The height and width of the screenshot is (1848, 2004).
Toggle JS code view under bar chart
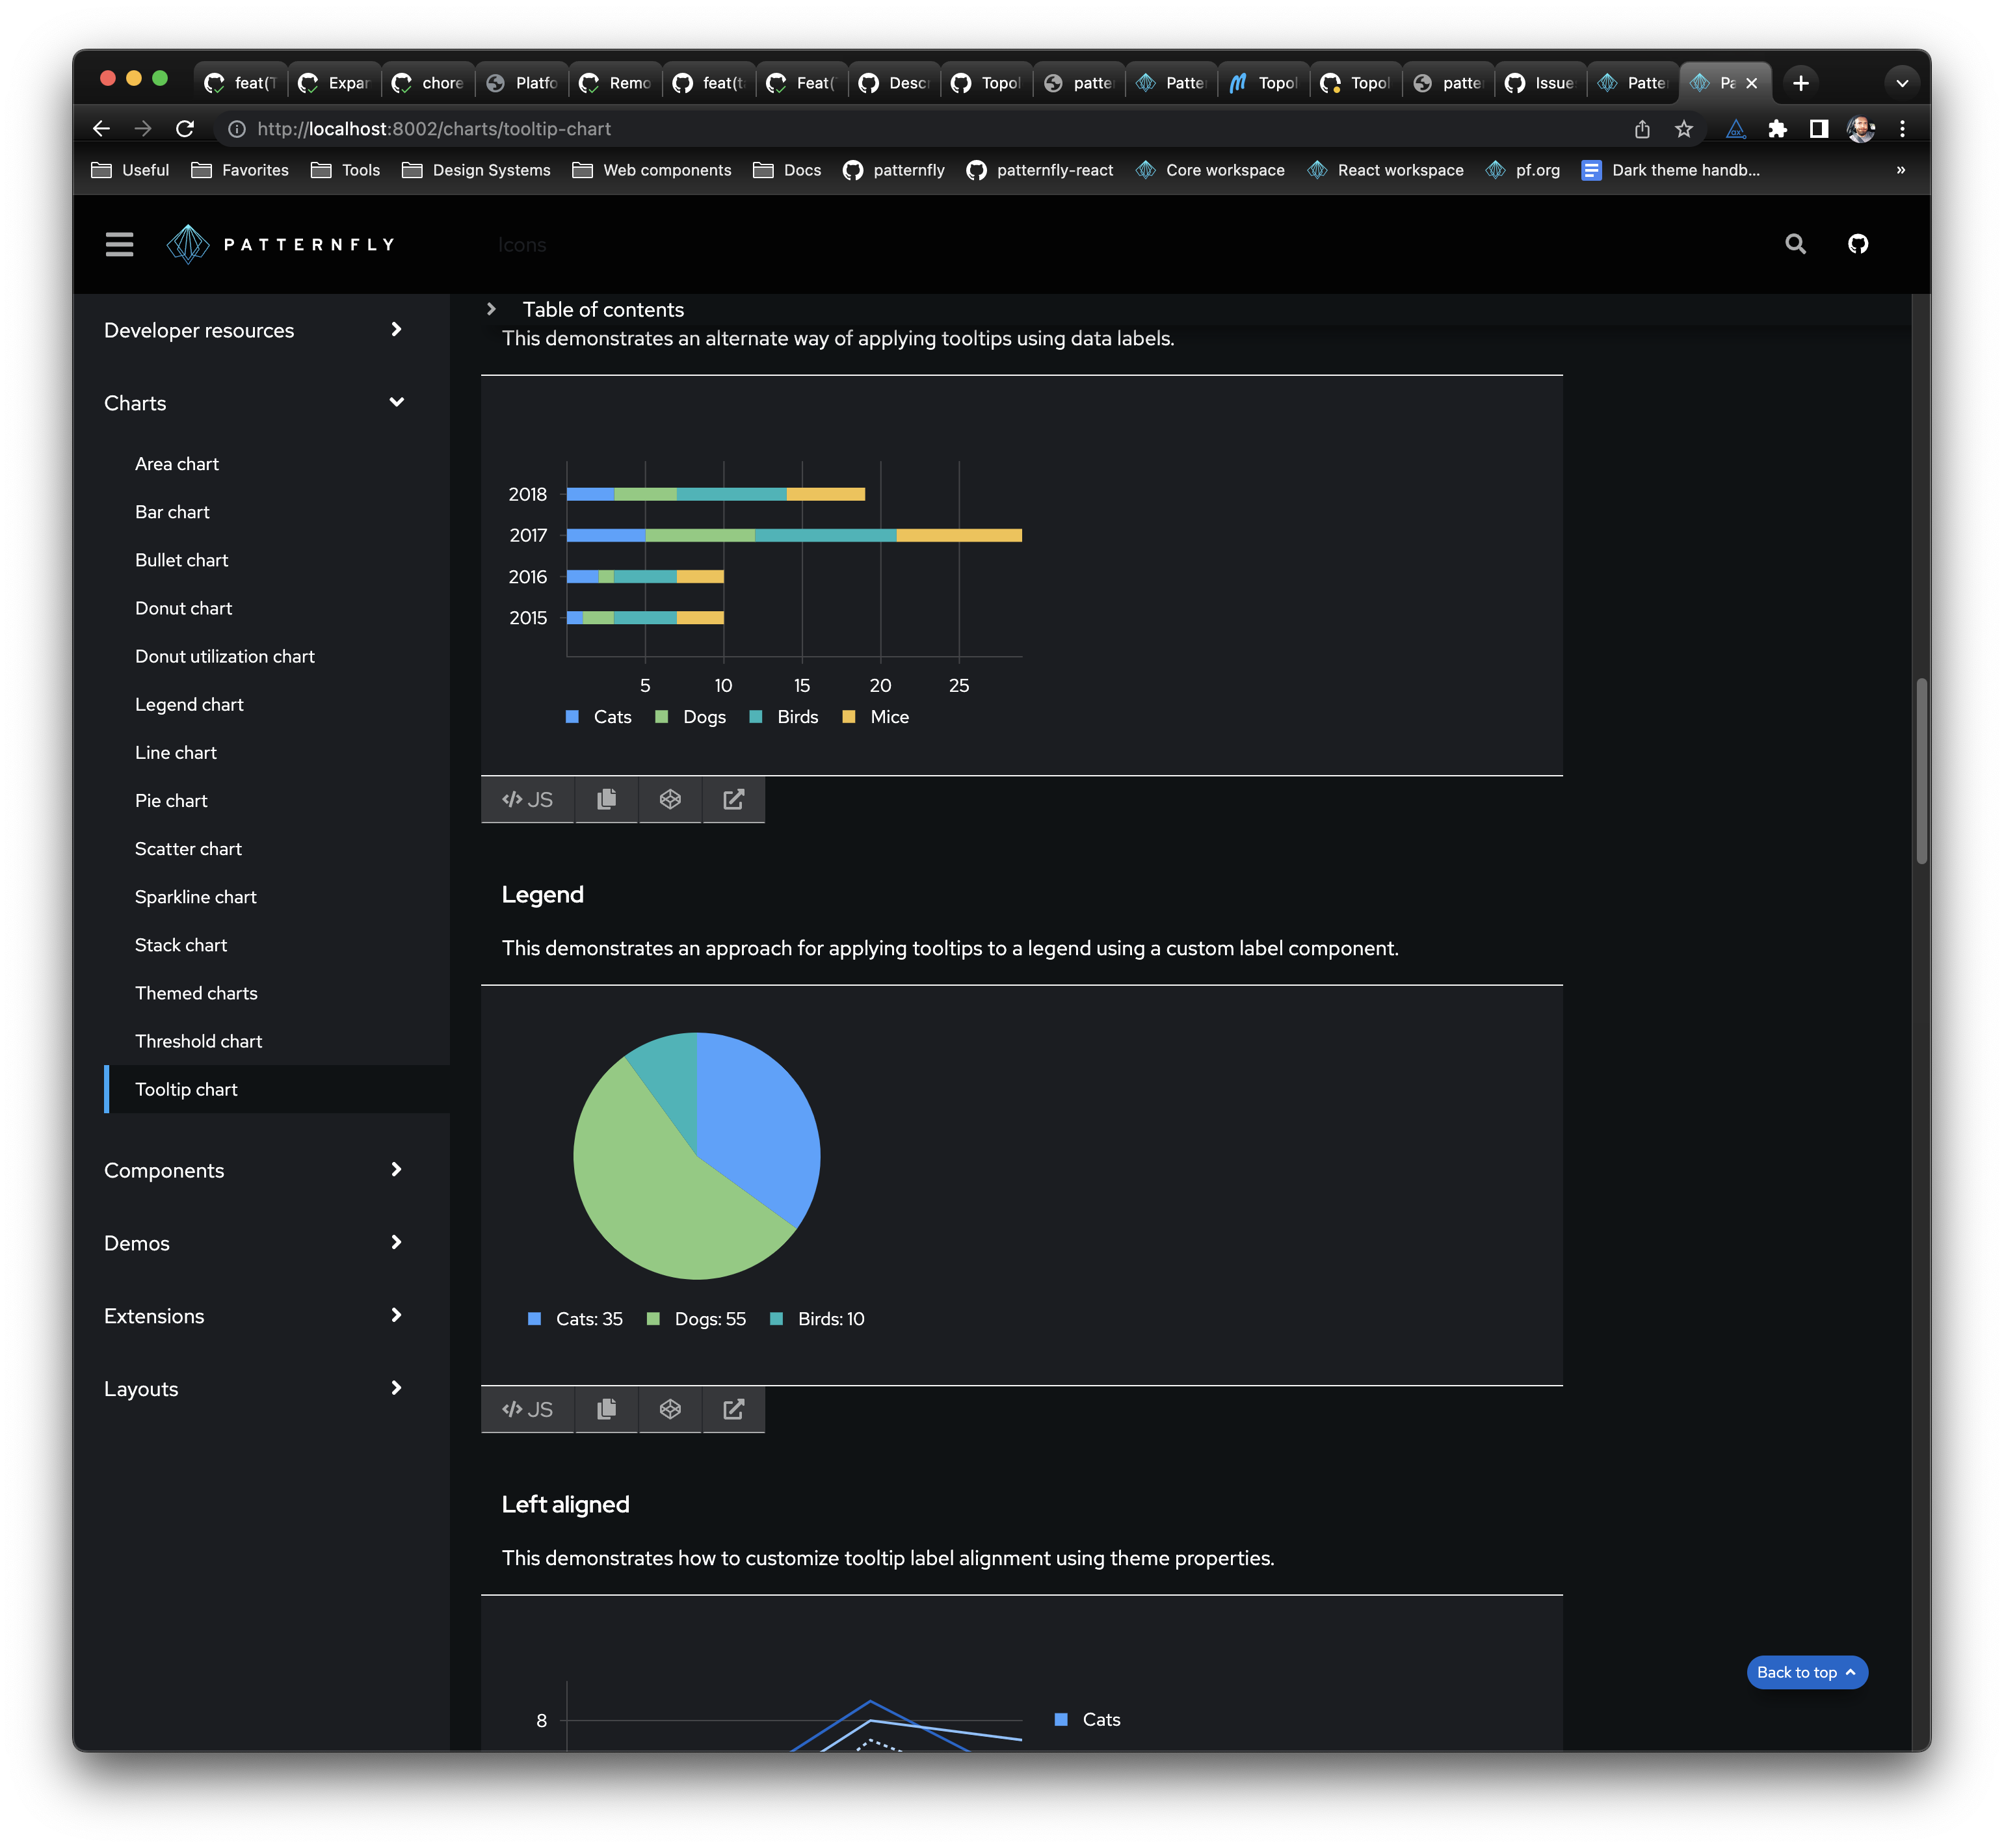[x=527, y=799]
